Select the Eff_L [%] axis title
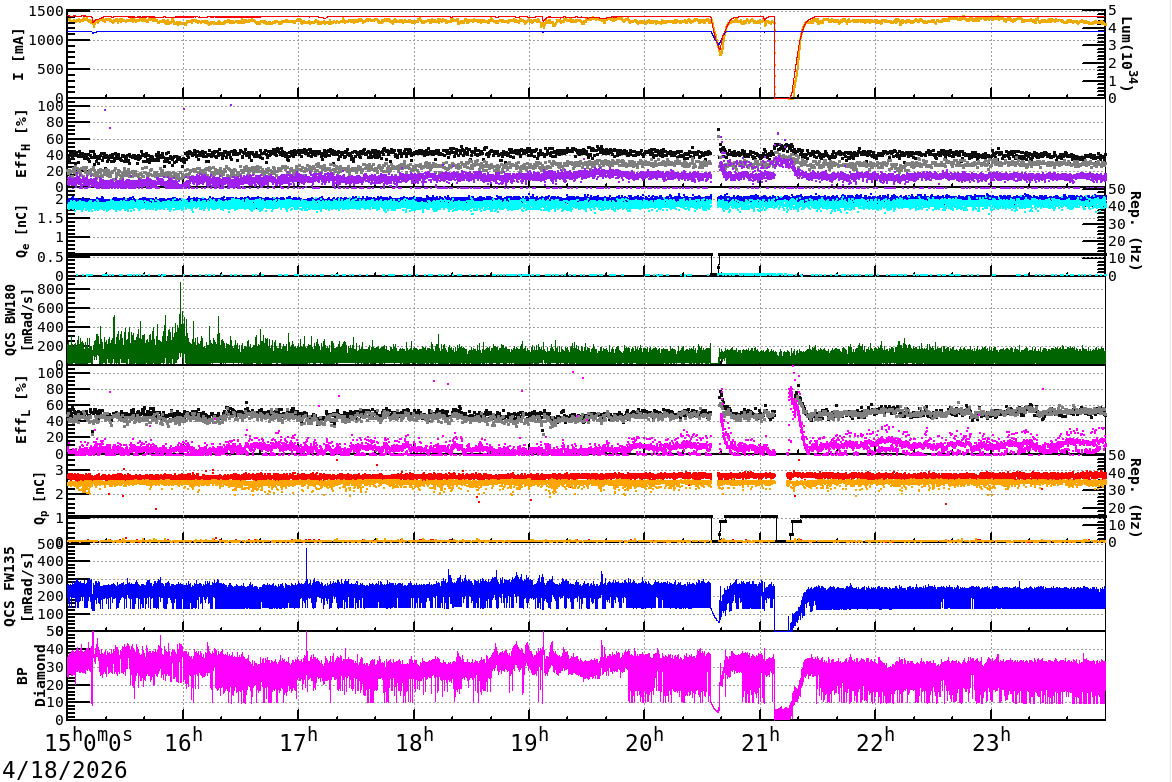 point(21,410)
